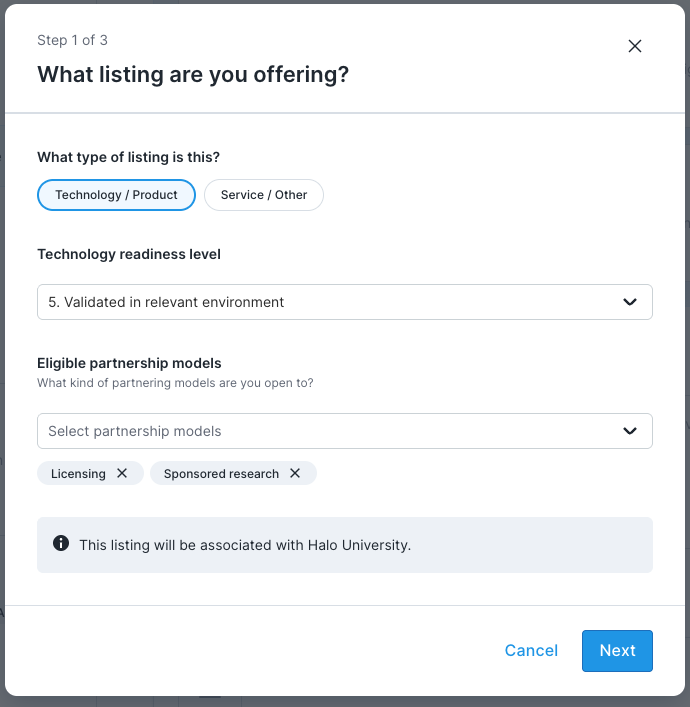Click the 'Technology readiness level' label
The height and width of the screenshot is (707, 690).
[129, 254]
